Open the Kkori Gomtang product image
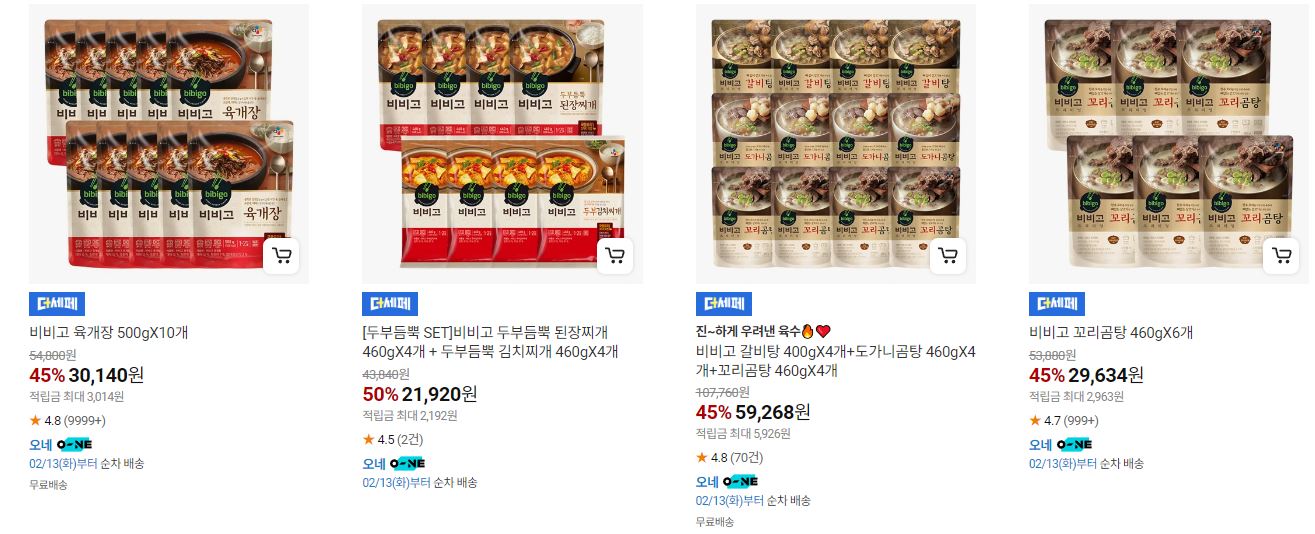1315x534 pixels. pos(1169,144)
